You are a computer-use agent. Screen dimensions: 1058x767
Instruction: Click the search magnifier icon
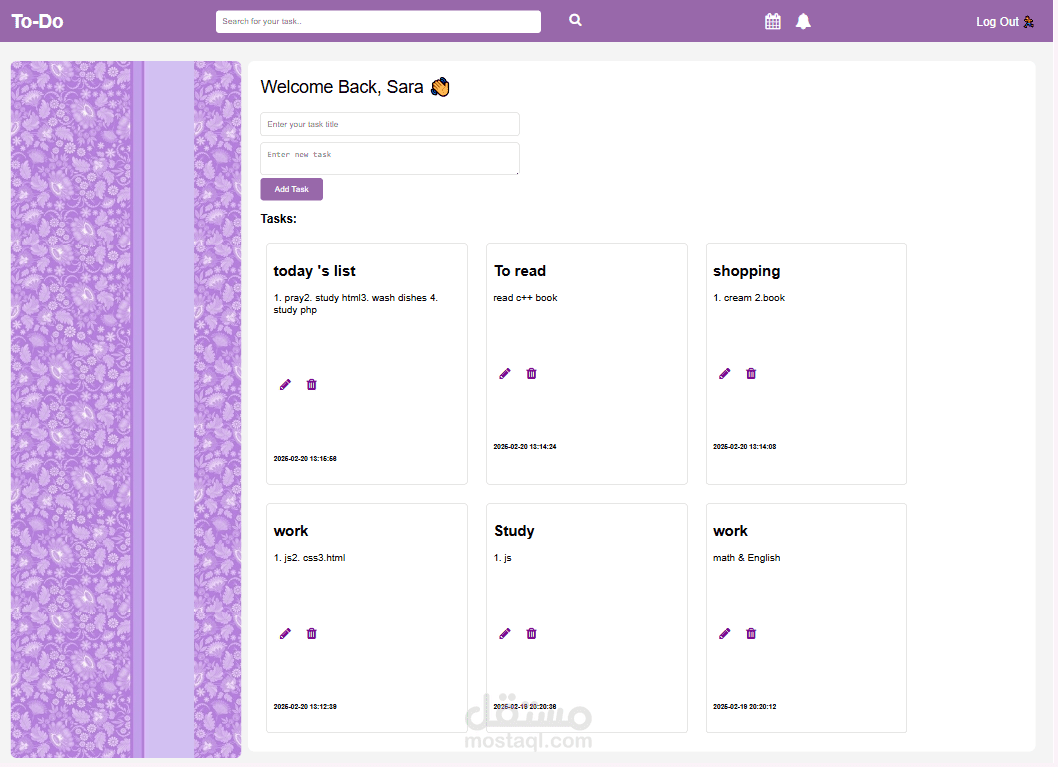click(x=575, y=20)
